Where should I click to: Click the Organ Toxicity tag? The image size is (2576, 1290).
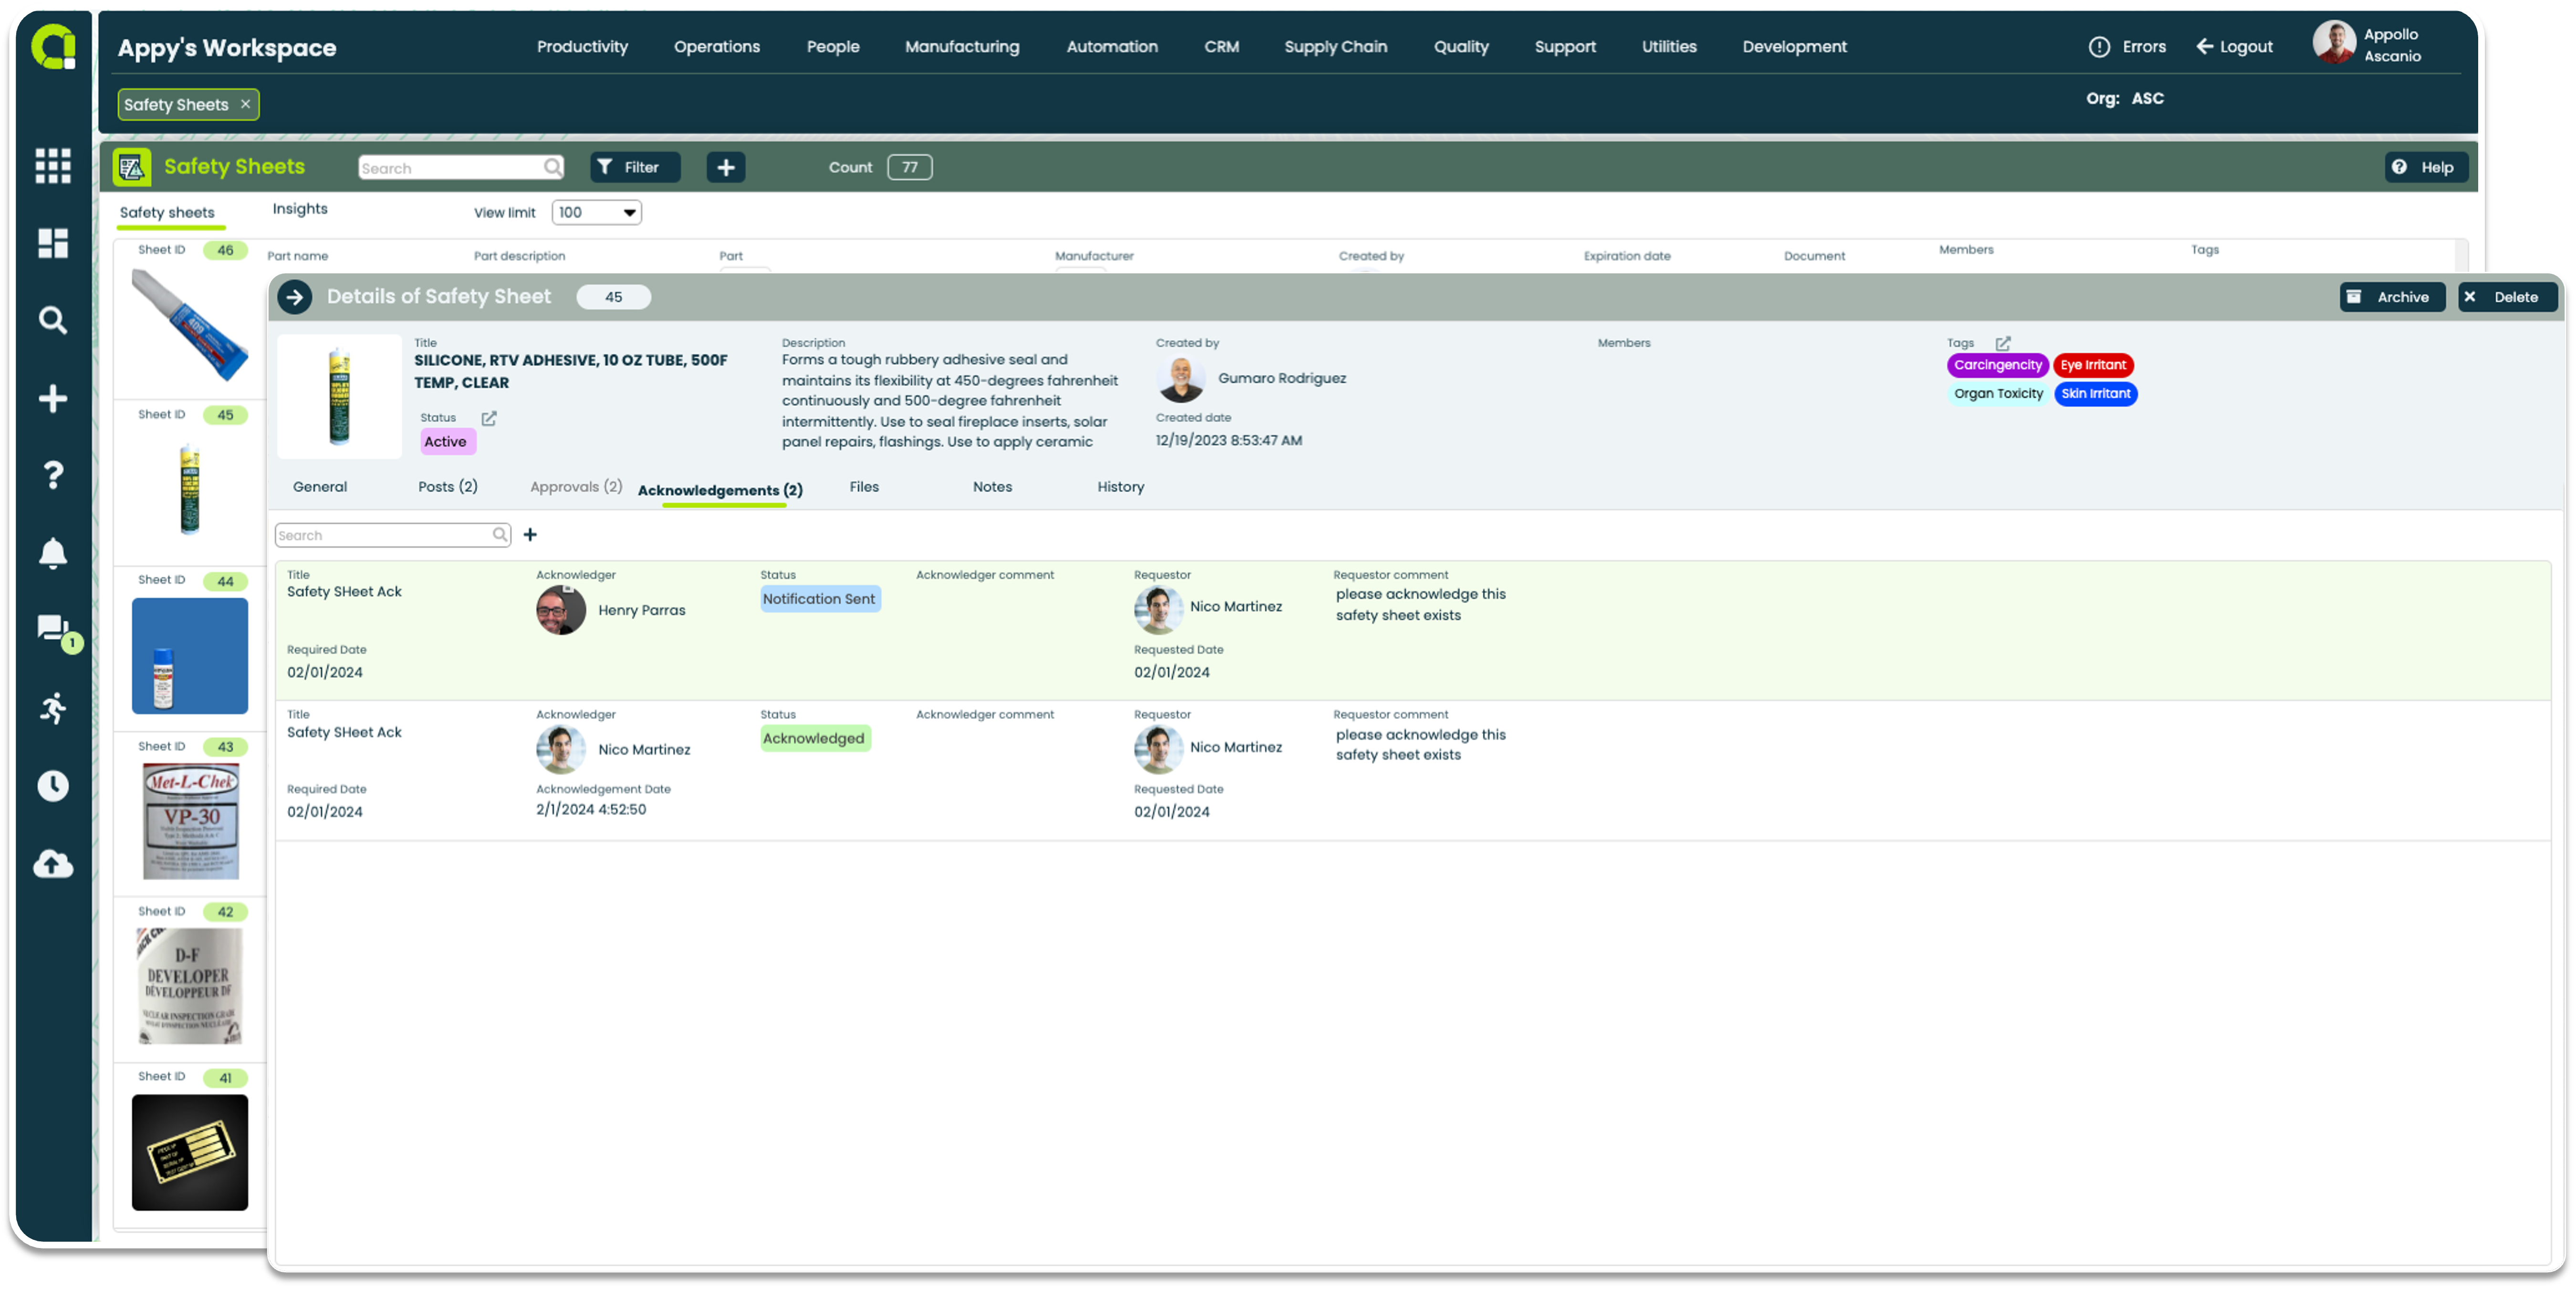(x=1998, y=394)
